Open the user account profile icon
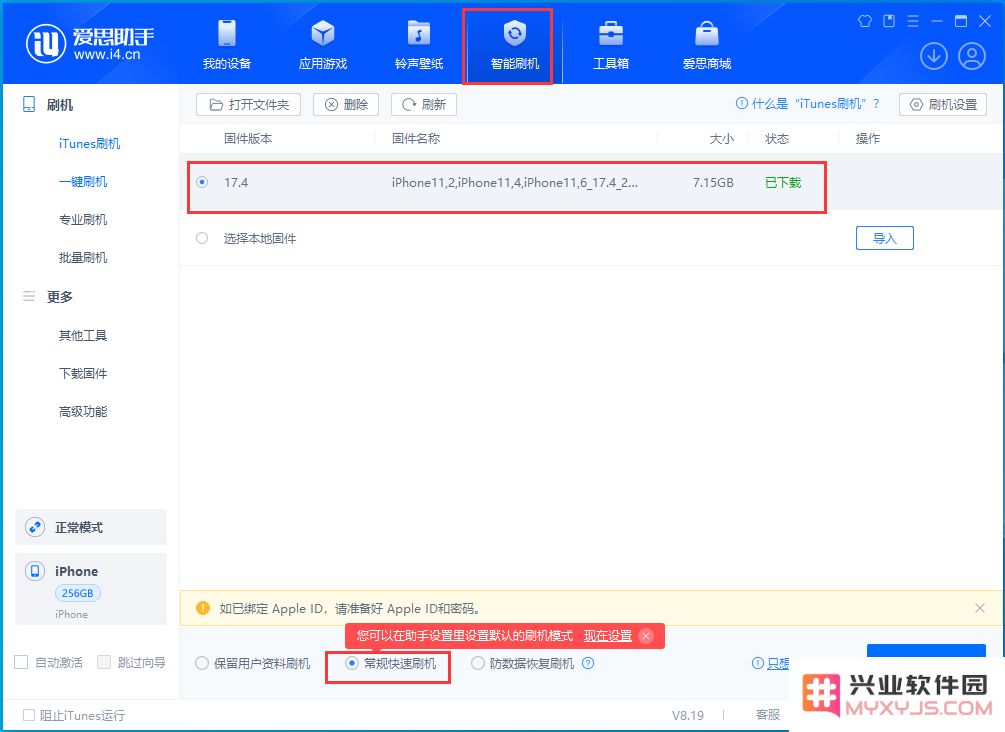The width and height of the screenshot is (1005, 732). (x=972, y=56)
